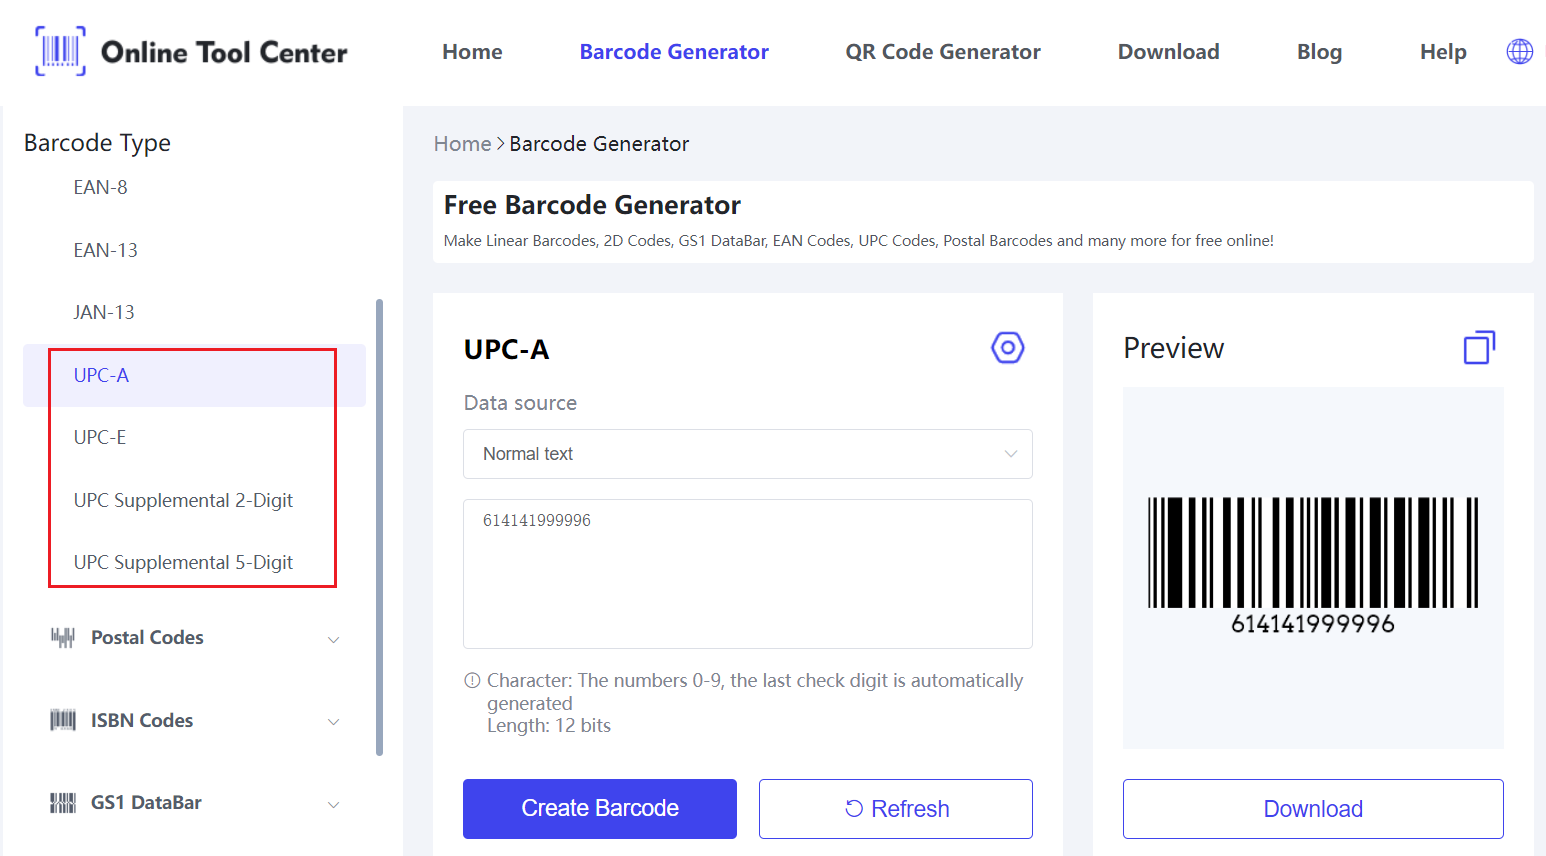Open the Barcode Generator menu item

(674, 52)
